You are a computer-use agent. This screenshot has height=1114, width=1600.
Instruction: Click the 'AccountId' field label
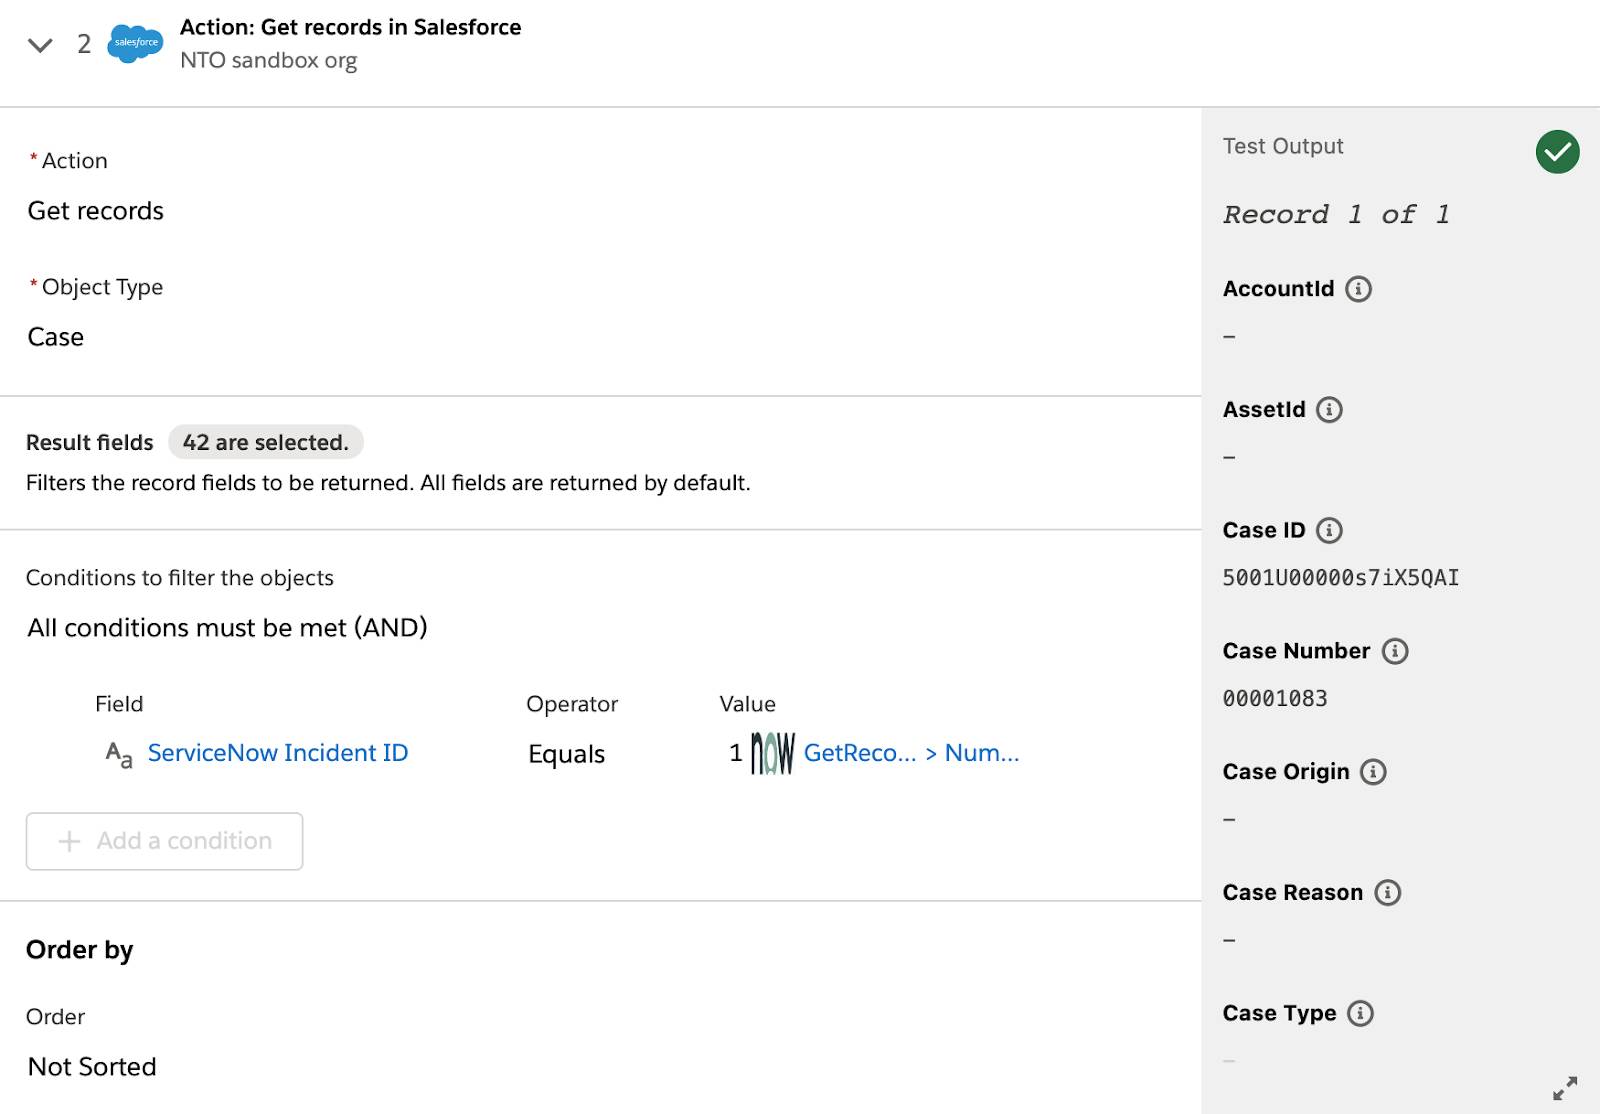click(1278, 289)
